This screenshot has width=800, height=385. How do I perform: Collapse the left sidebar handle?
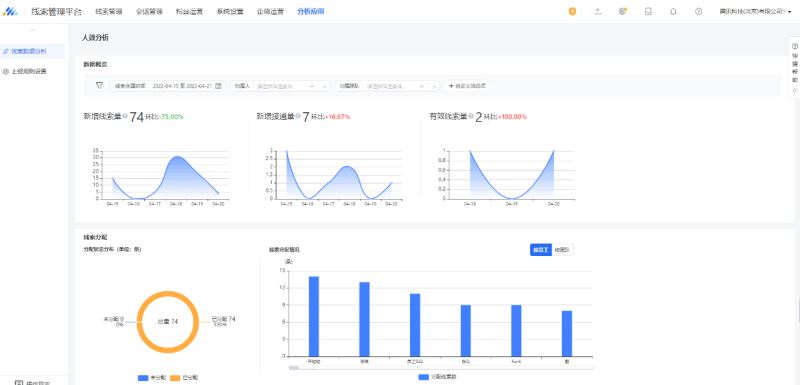(33, 30)
